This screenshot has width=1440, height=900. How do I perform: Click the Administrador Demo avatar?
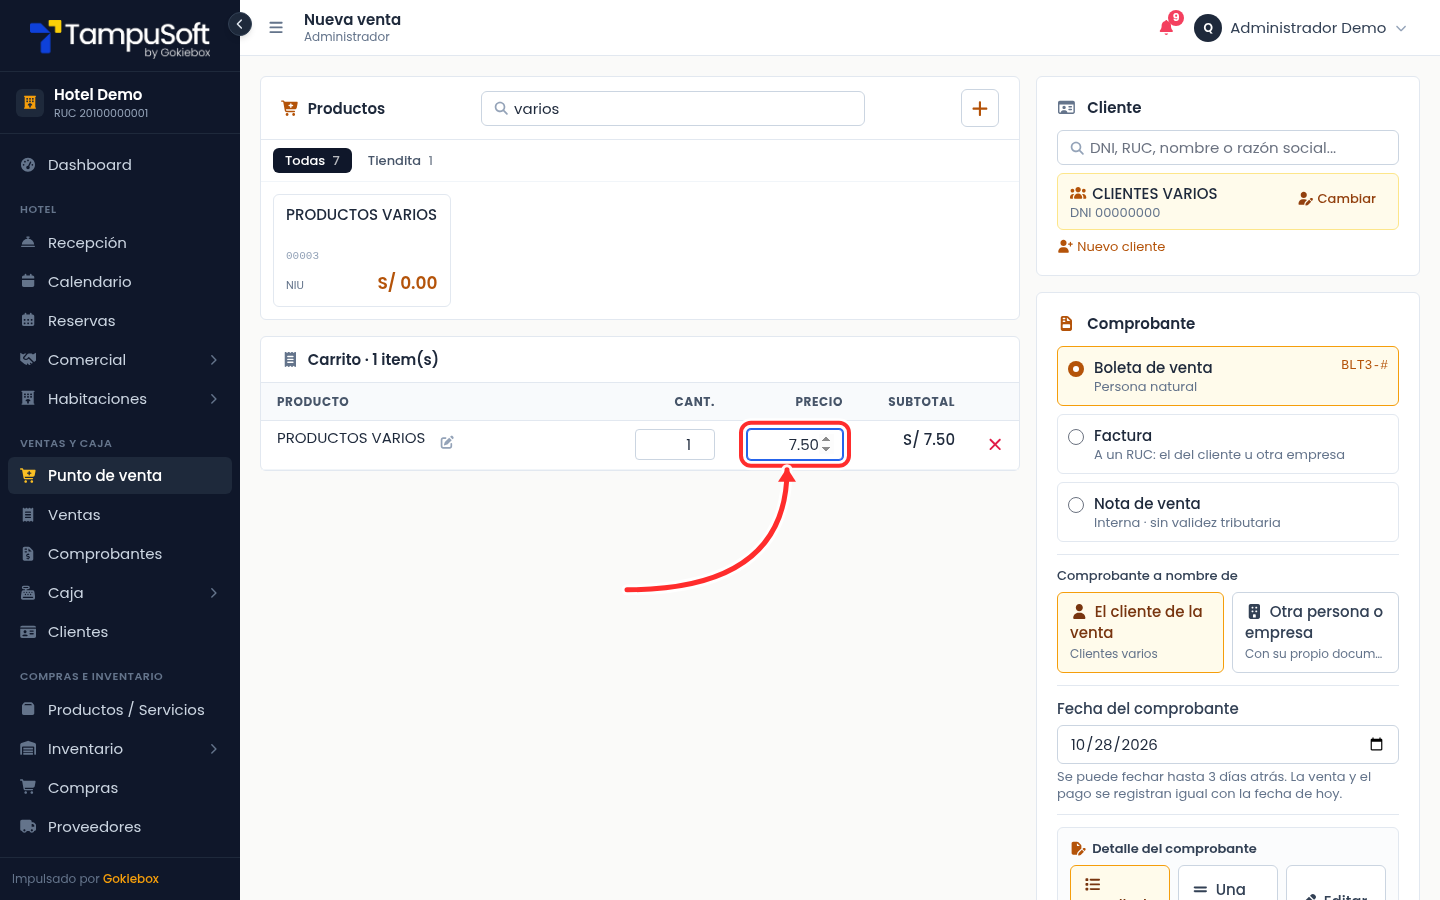pyautogui.click(x=1208, y=28)
